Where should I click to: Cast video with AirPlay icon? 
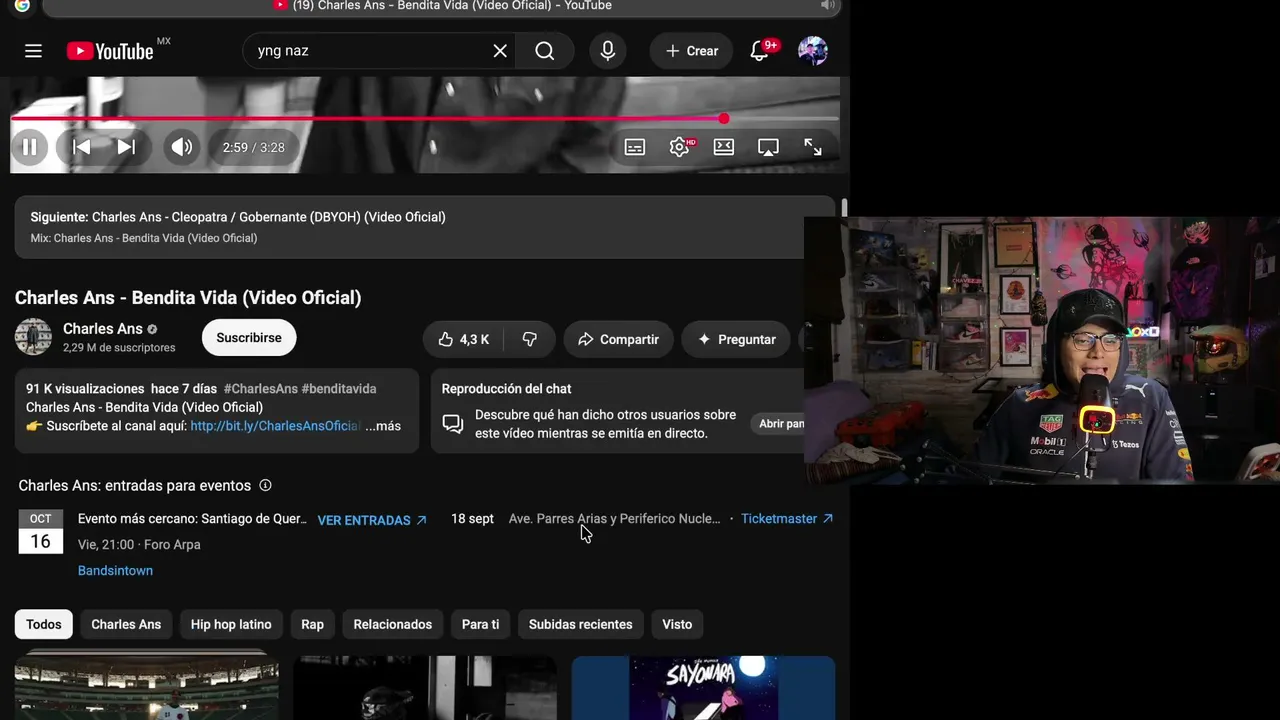click(768, 147)
